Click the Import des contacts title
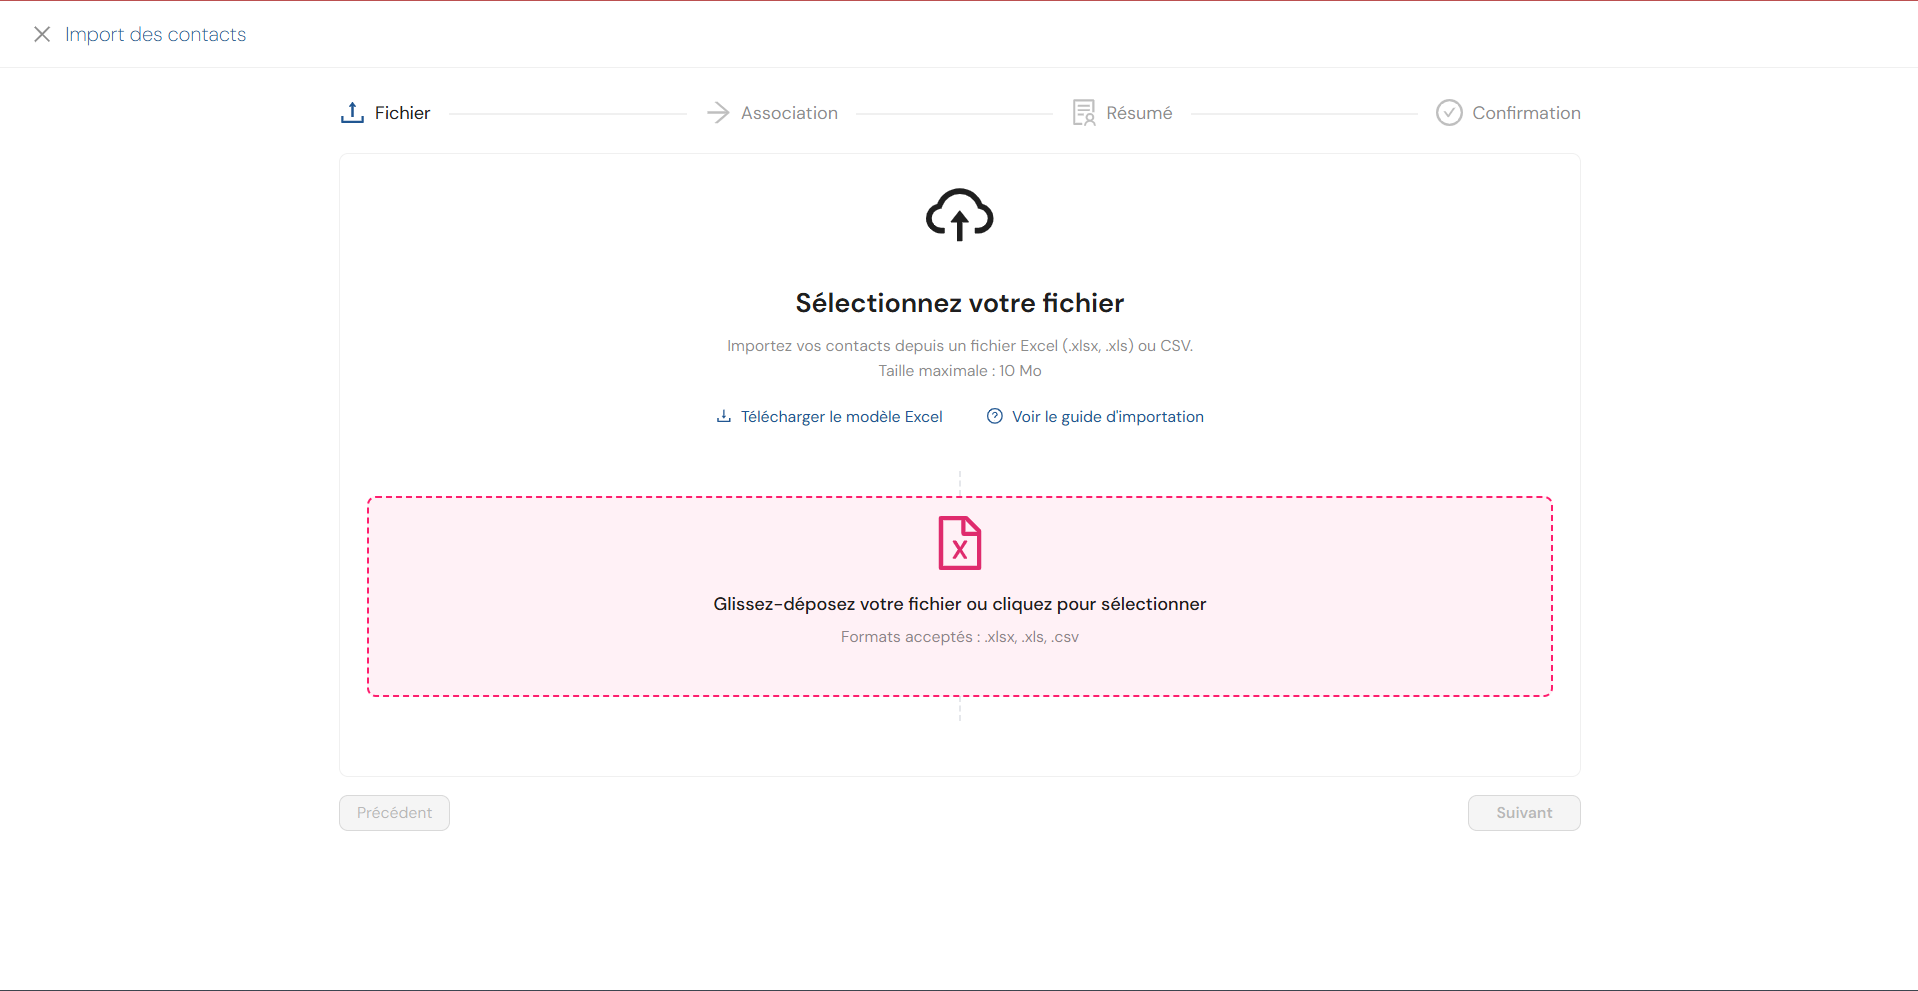The height and width of the screenshot is (991, 1918). tap(155, 34)
